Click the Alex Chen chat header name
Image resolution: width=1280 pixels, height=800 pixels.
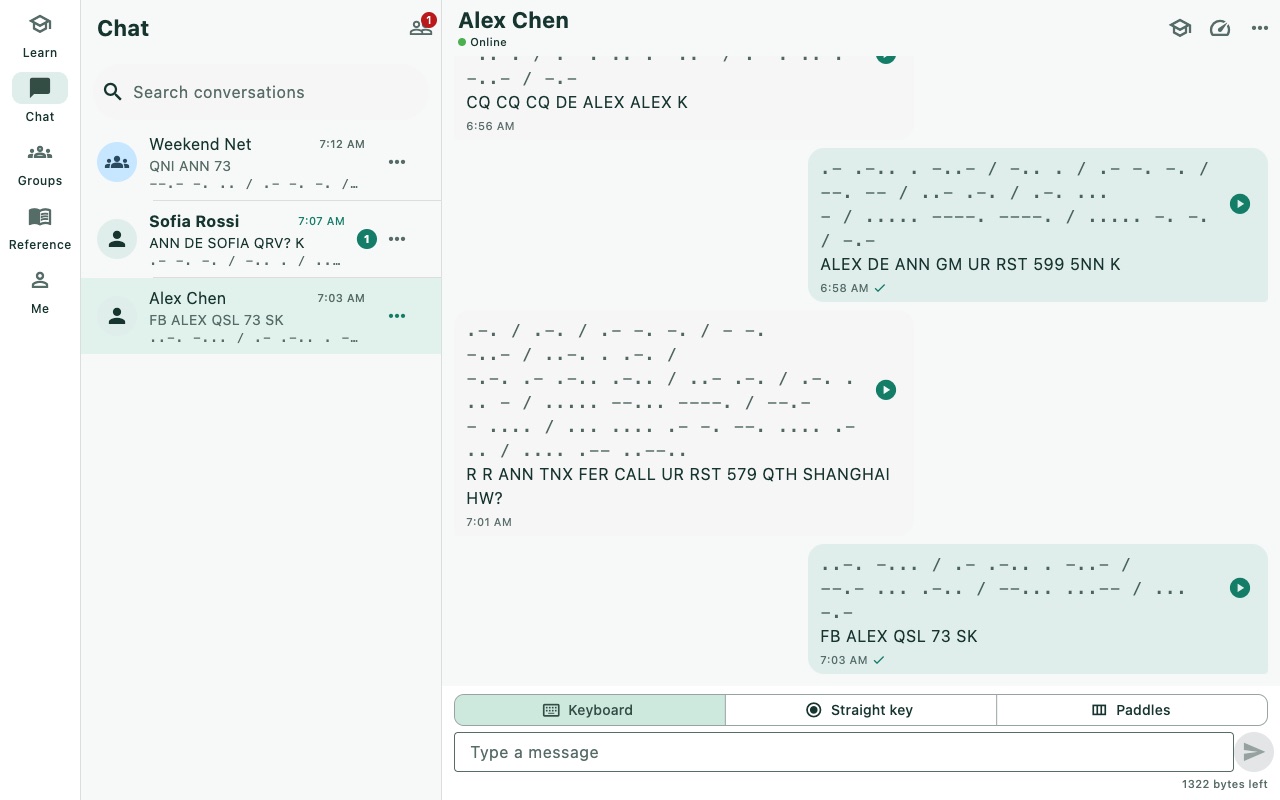click(x=513, y=20)
